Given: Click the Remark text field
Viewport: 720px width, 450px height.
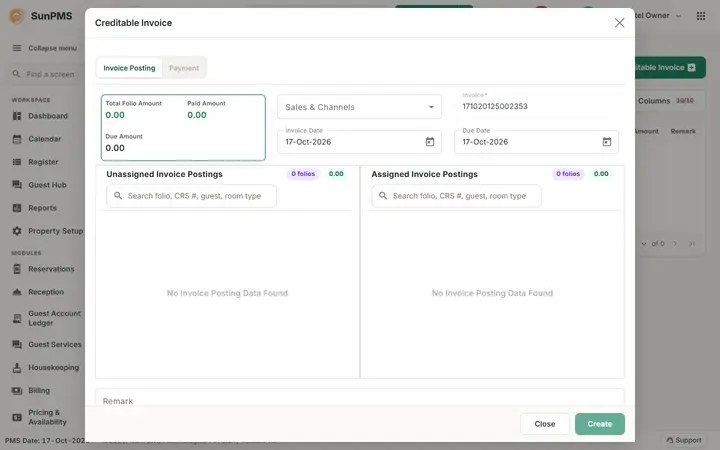Looking at the screenshot, I should [x=360, y=398].
